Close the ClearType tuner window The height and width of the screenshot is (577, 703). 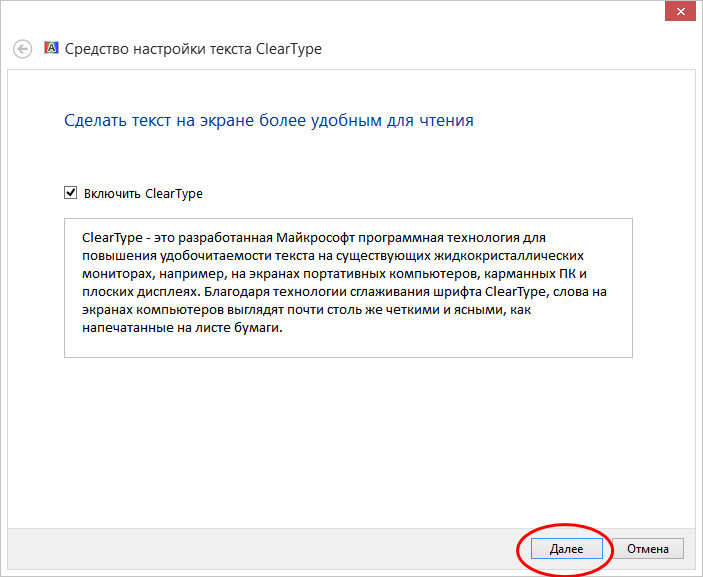pyautogui.click(x=680, y=11)
